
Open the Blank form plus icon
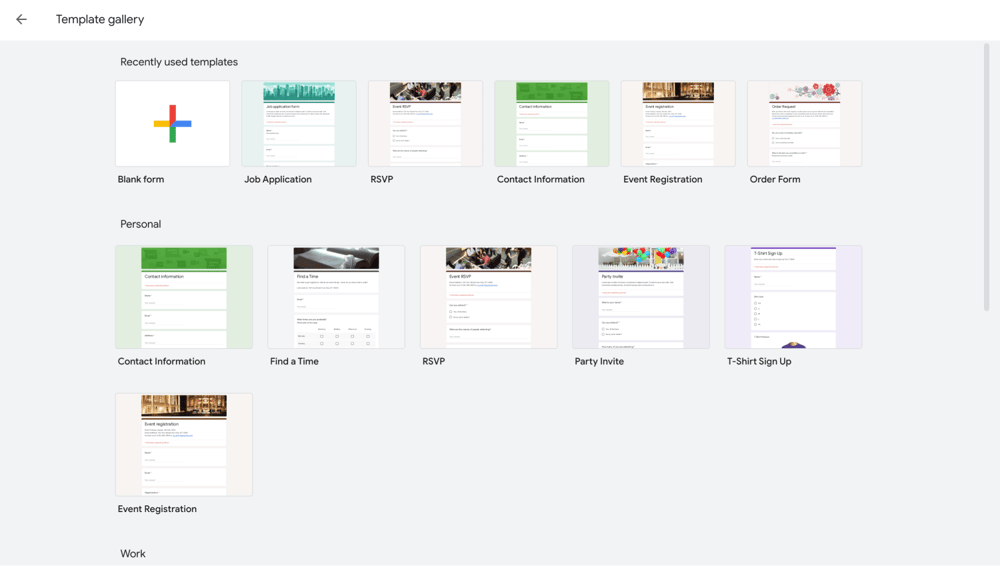[x=172, y=124]
